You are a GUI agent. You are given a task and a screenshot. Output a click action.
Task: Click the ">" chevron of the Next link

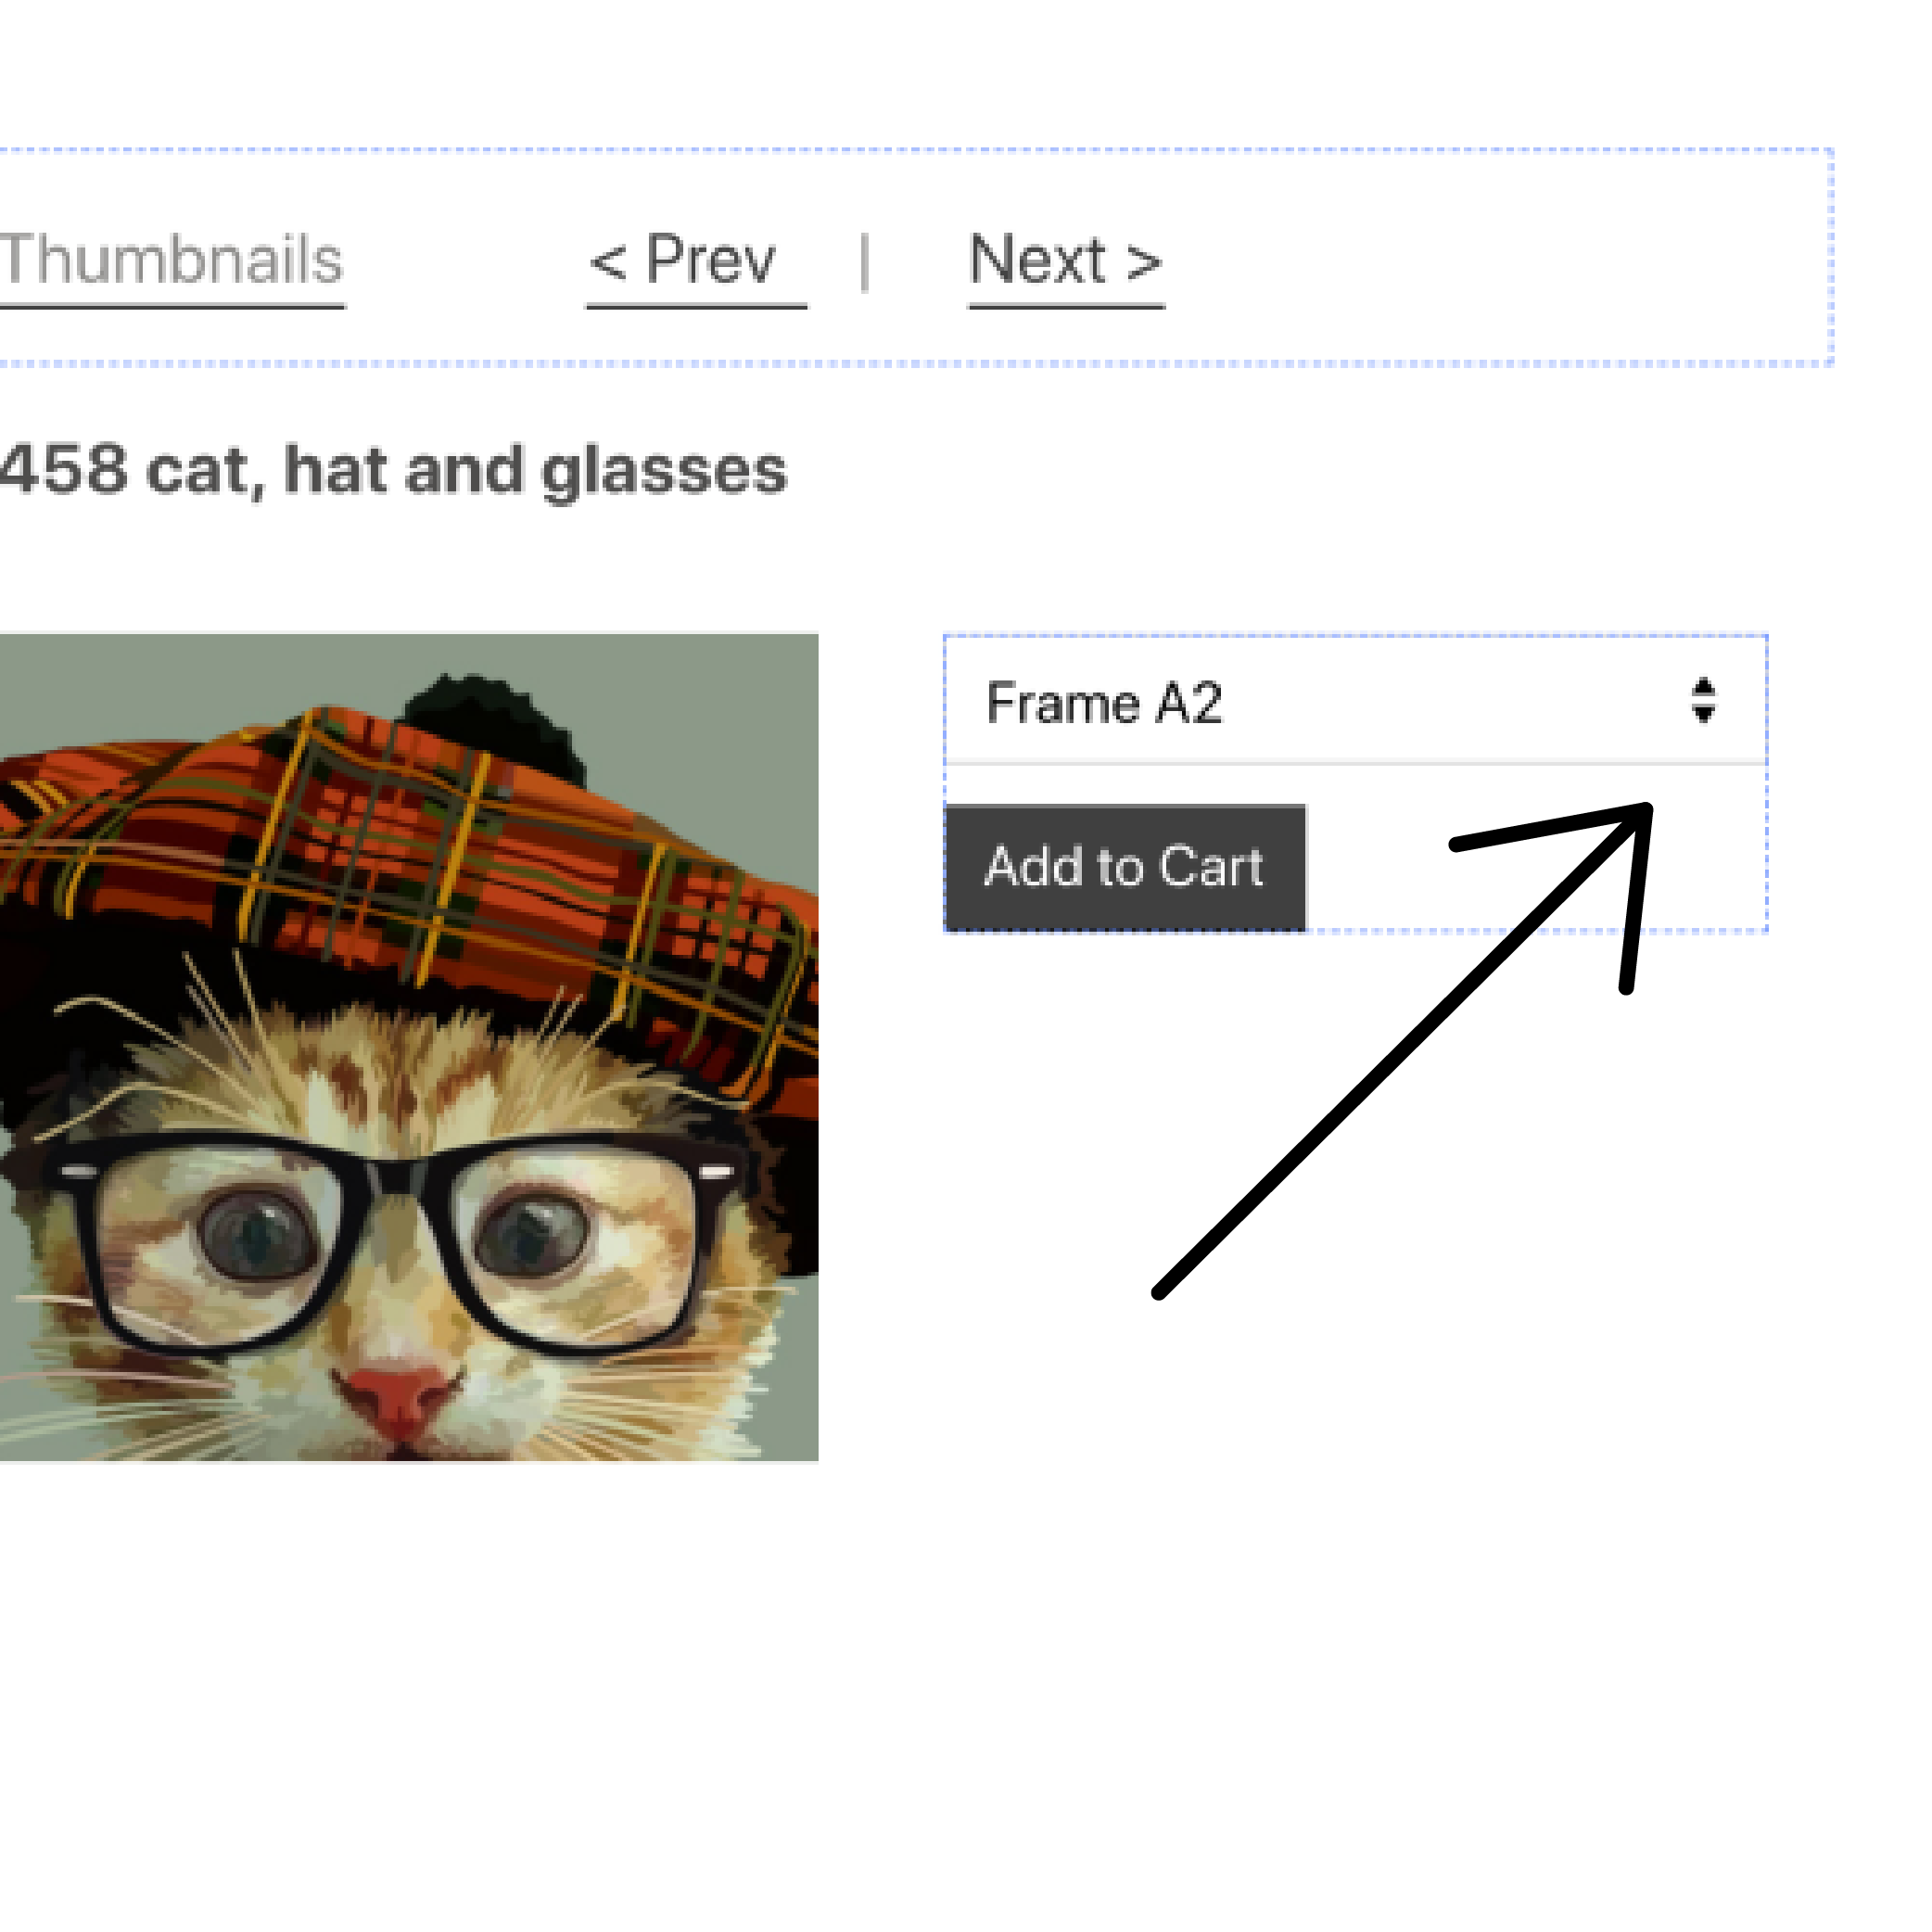click(1144, 263)
